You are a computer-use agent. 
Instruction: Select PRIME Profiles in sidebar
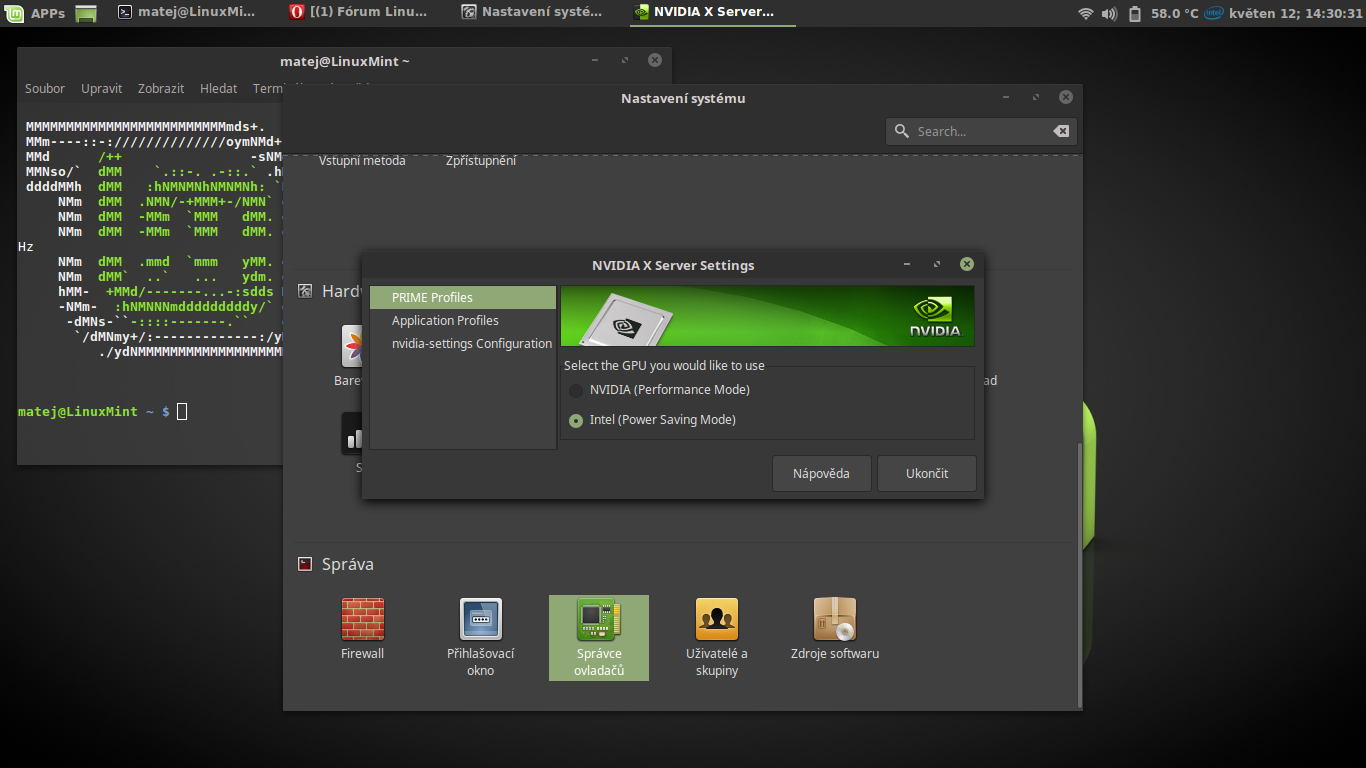click(432, 298)
